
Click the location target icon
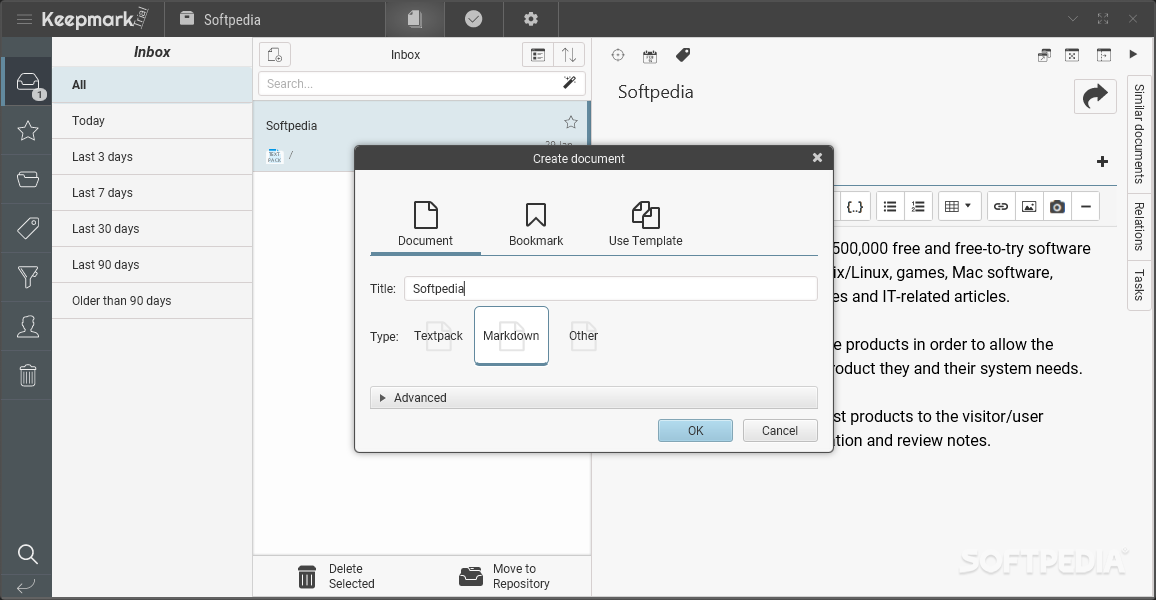point(618,55)
